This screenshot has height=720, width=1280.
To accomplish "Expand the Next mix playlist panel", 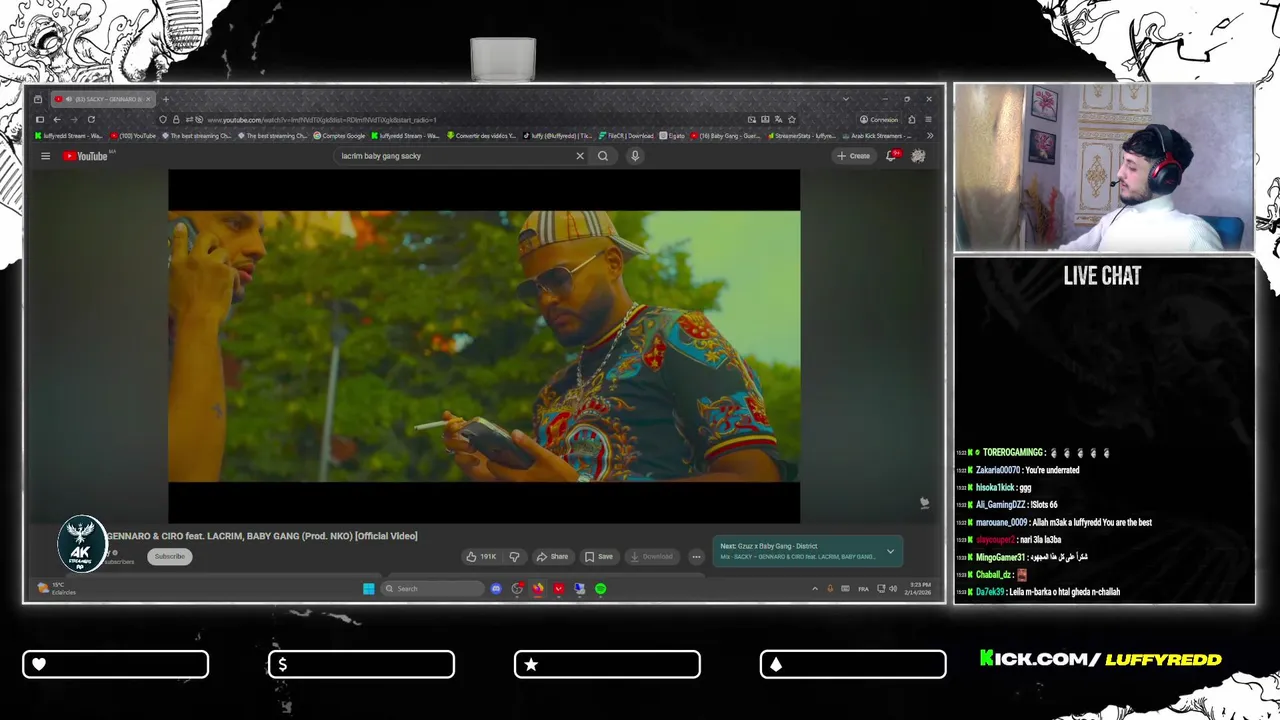I will point(890,551).
